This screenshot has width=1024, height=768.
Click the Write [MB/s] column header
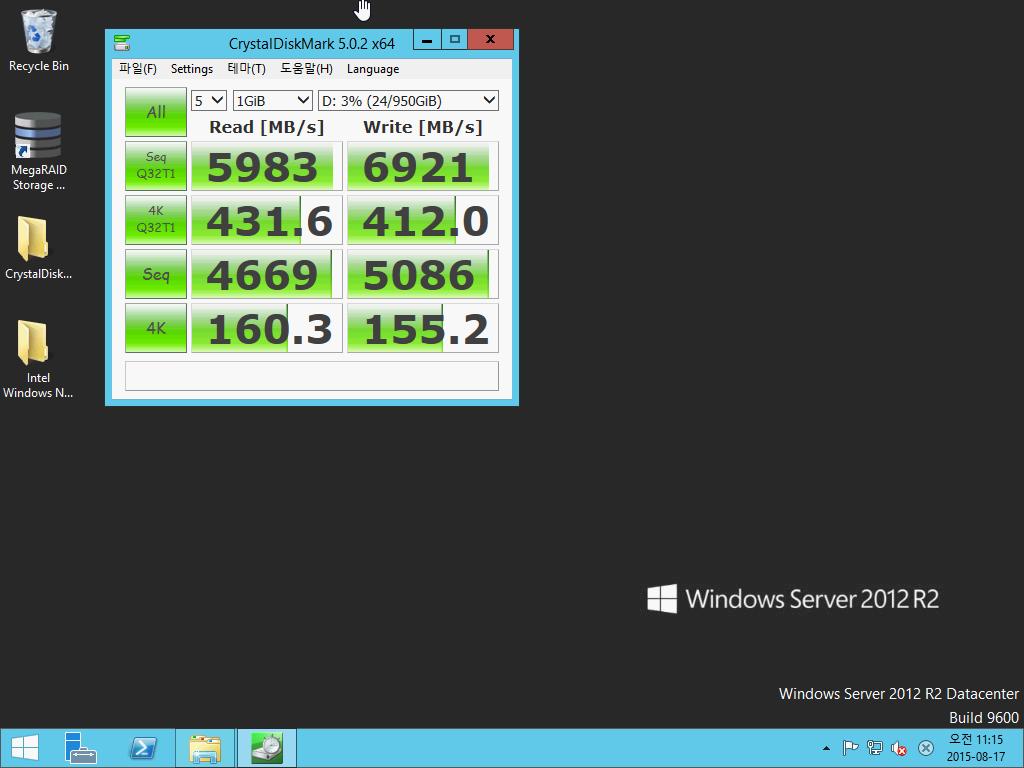coord(423,127)
